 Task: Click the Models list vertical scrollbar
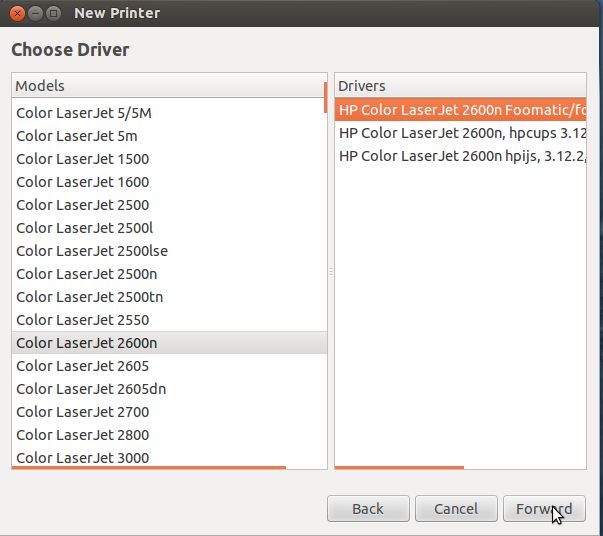point(326,97)
